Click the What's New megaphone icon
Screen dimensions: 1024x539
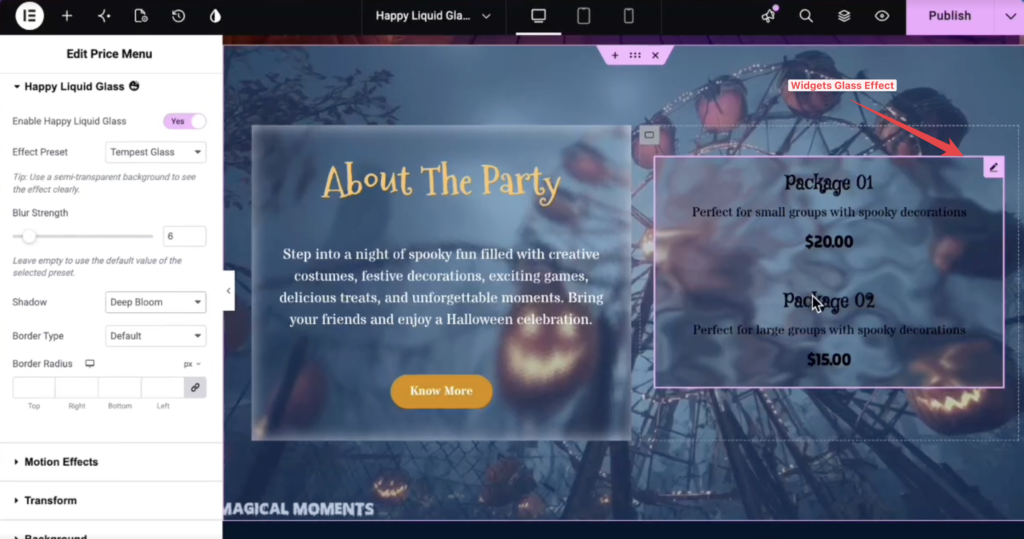(x=768, y=16)
